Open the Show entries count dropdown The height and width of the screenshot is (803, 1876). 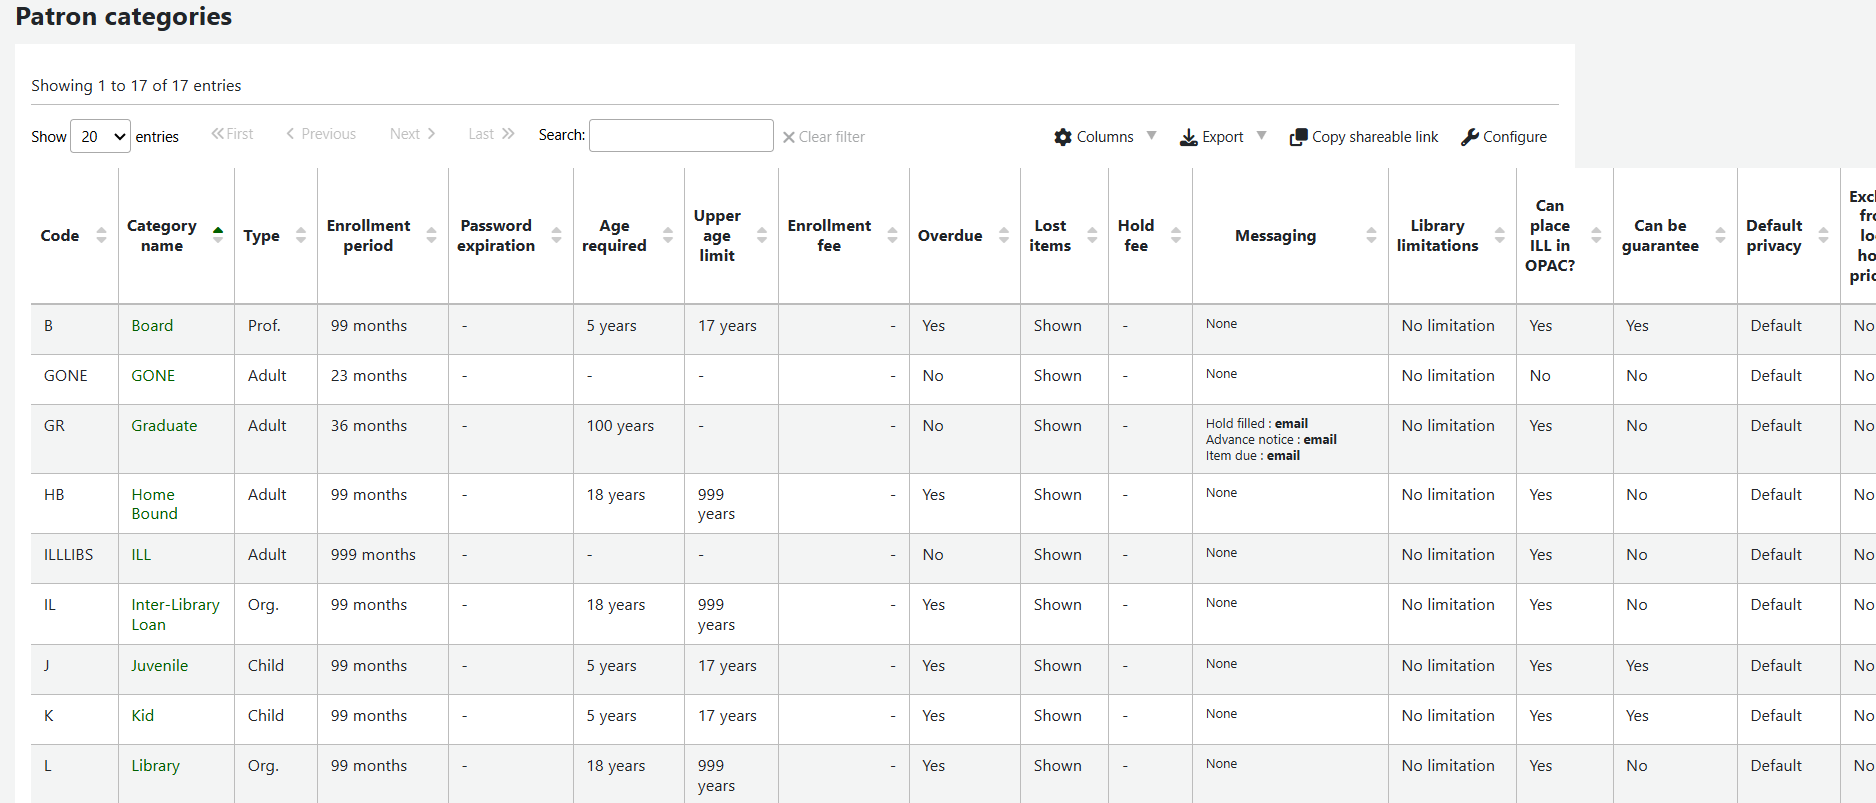(100, 136)
